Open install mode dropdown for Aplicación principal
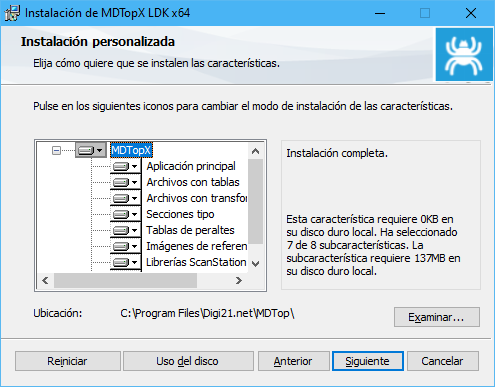The width and height of the screenshot is (495, 387). pyautogui.click(x=126, y=166)
